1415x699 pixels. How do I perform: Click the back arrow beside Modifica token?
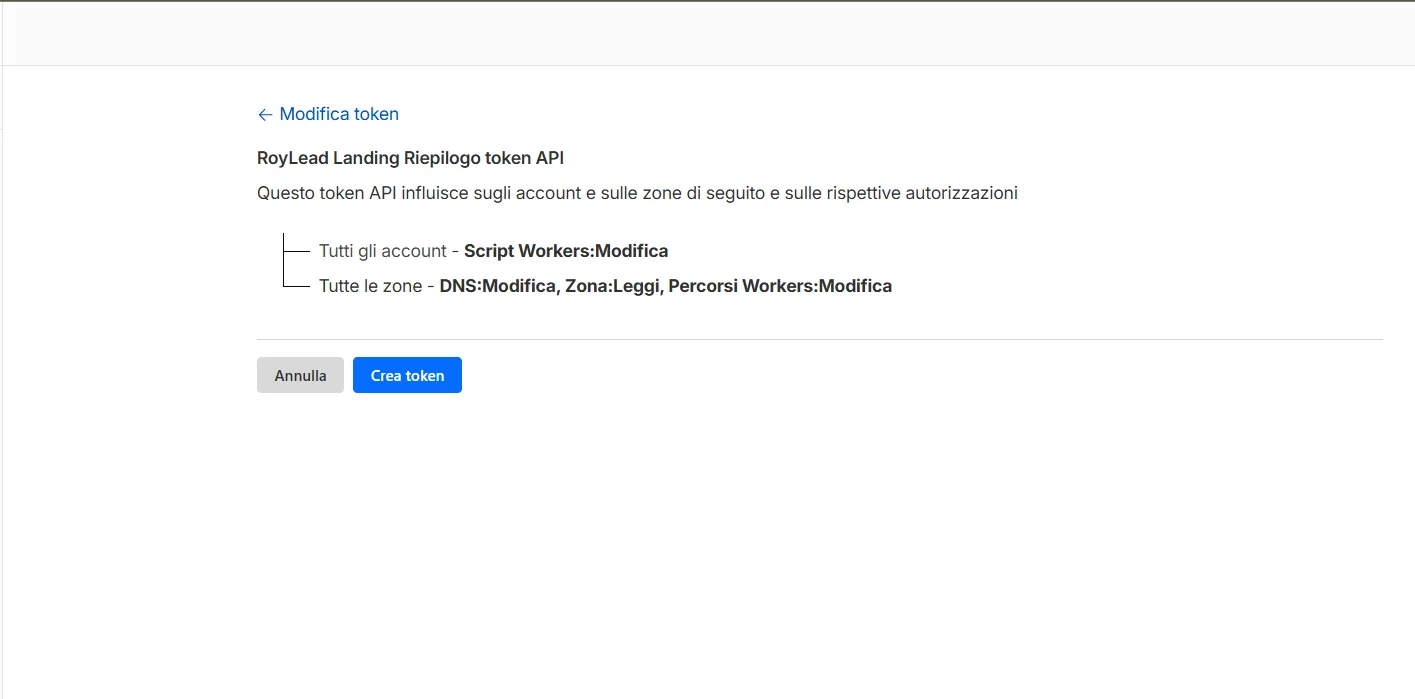click(265, 114)
